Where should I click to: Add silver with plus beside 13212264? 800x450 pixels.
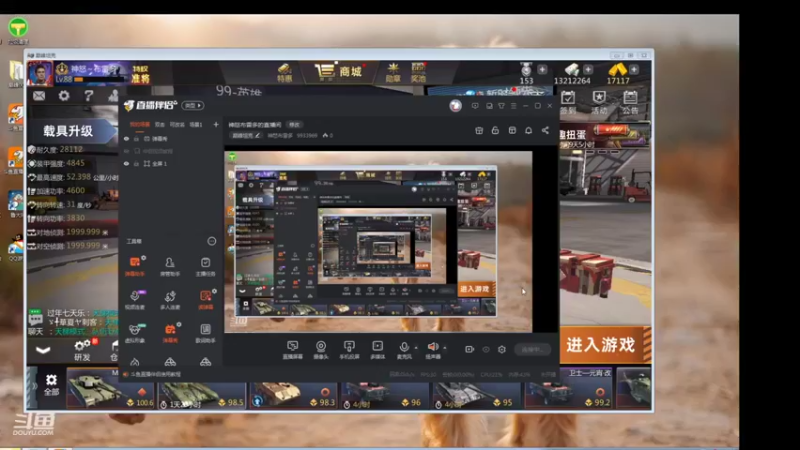tap(588, 69)
